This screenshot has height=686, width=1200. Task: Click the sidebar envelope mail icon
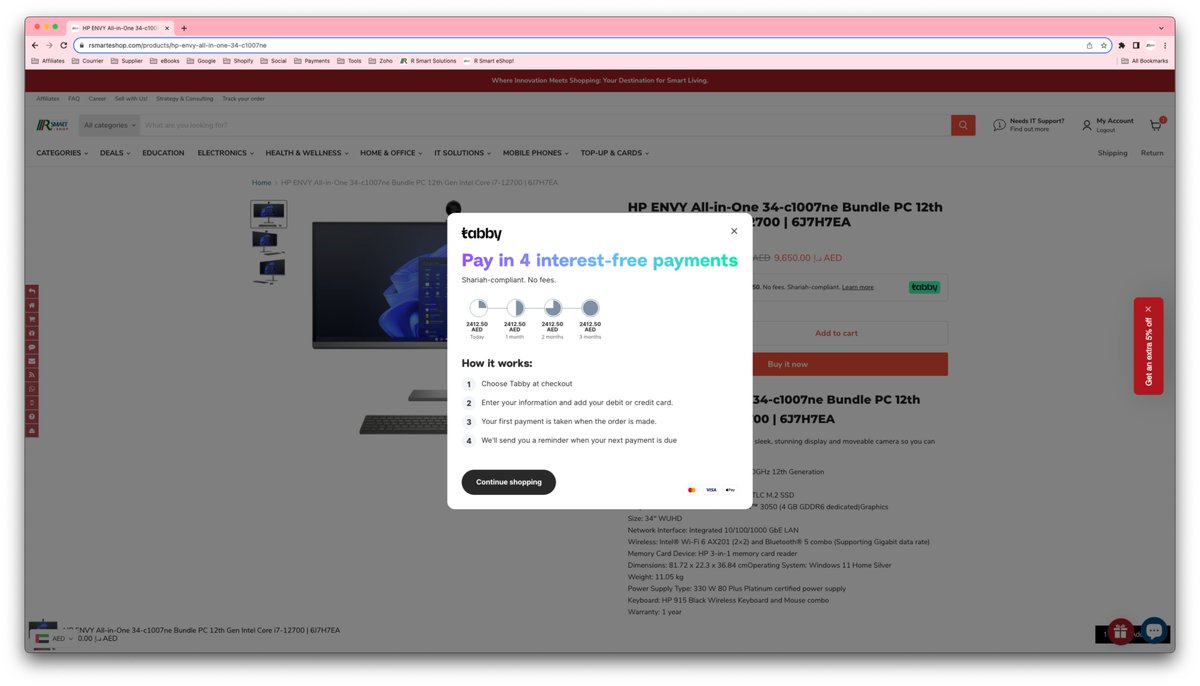point(32,361)
